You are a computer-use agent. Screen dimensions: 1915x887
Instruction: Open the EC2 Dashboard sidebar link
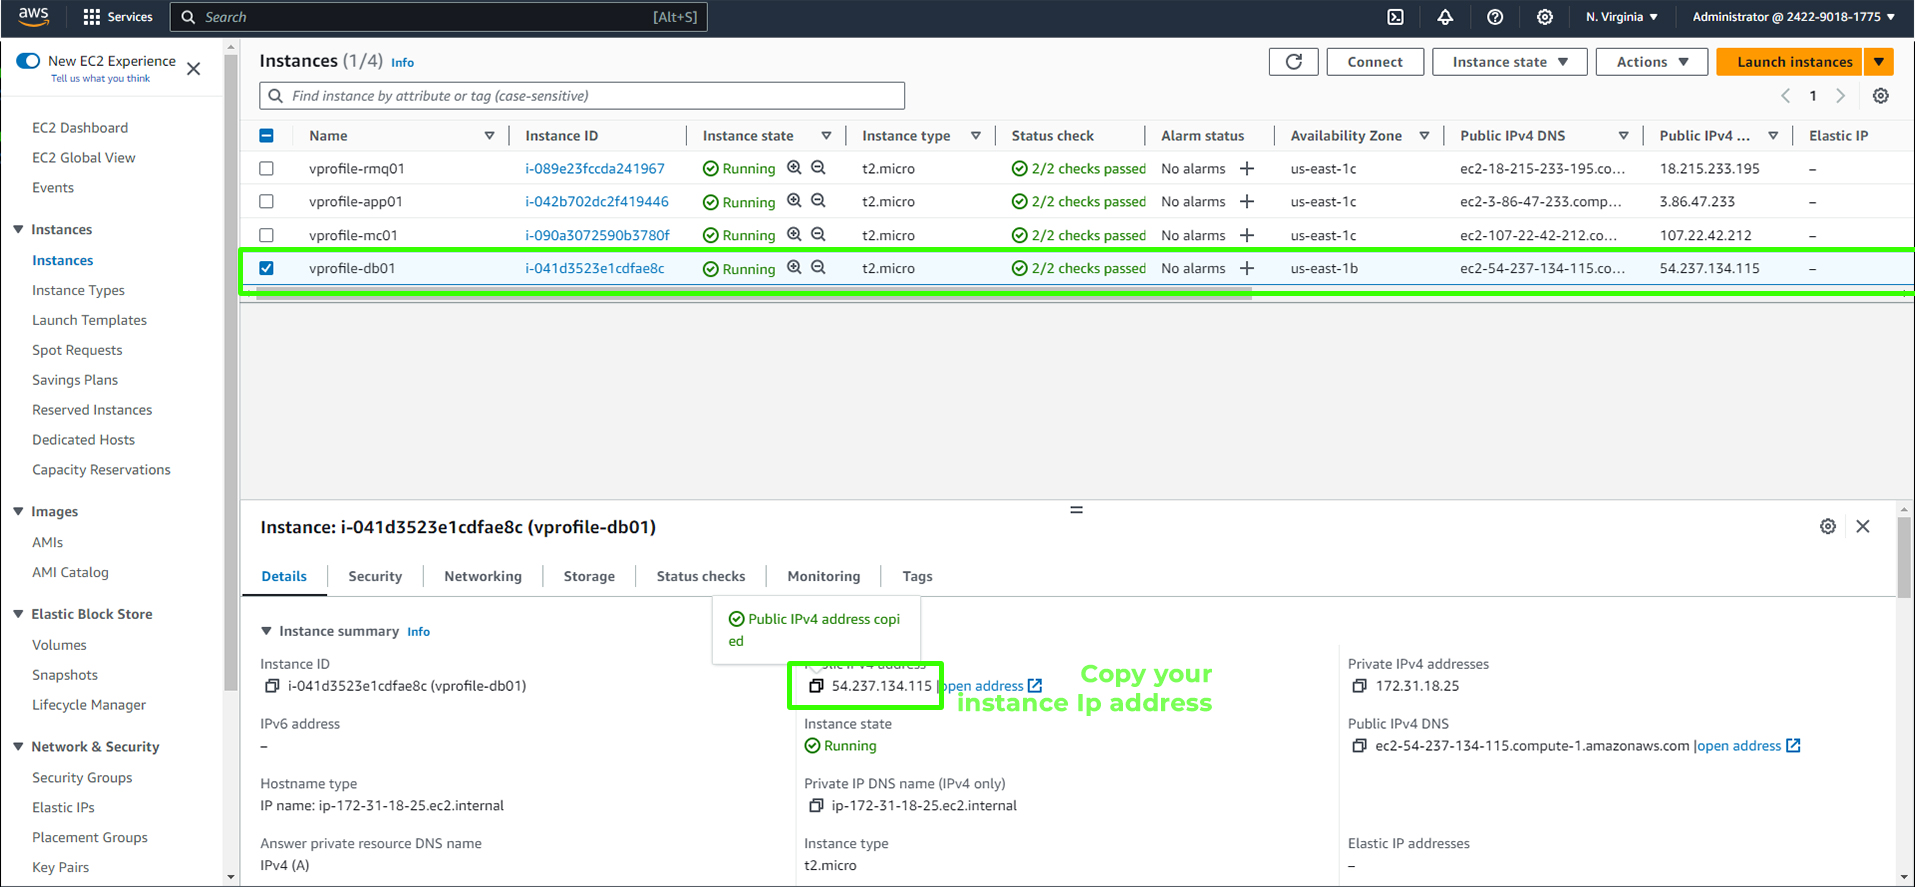[x=80, y=128]
